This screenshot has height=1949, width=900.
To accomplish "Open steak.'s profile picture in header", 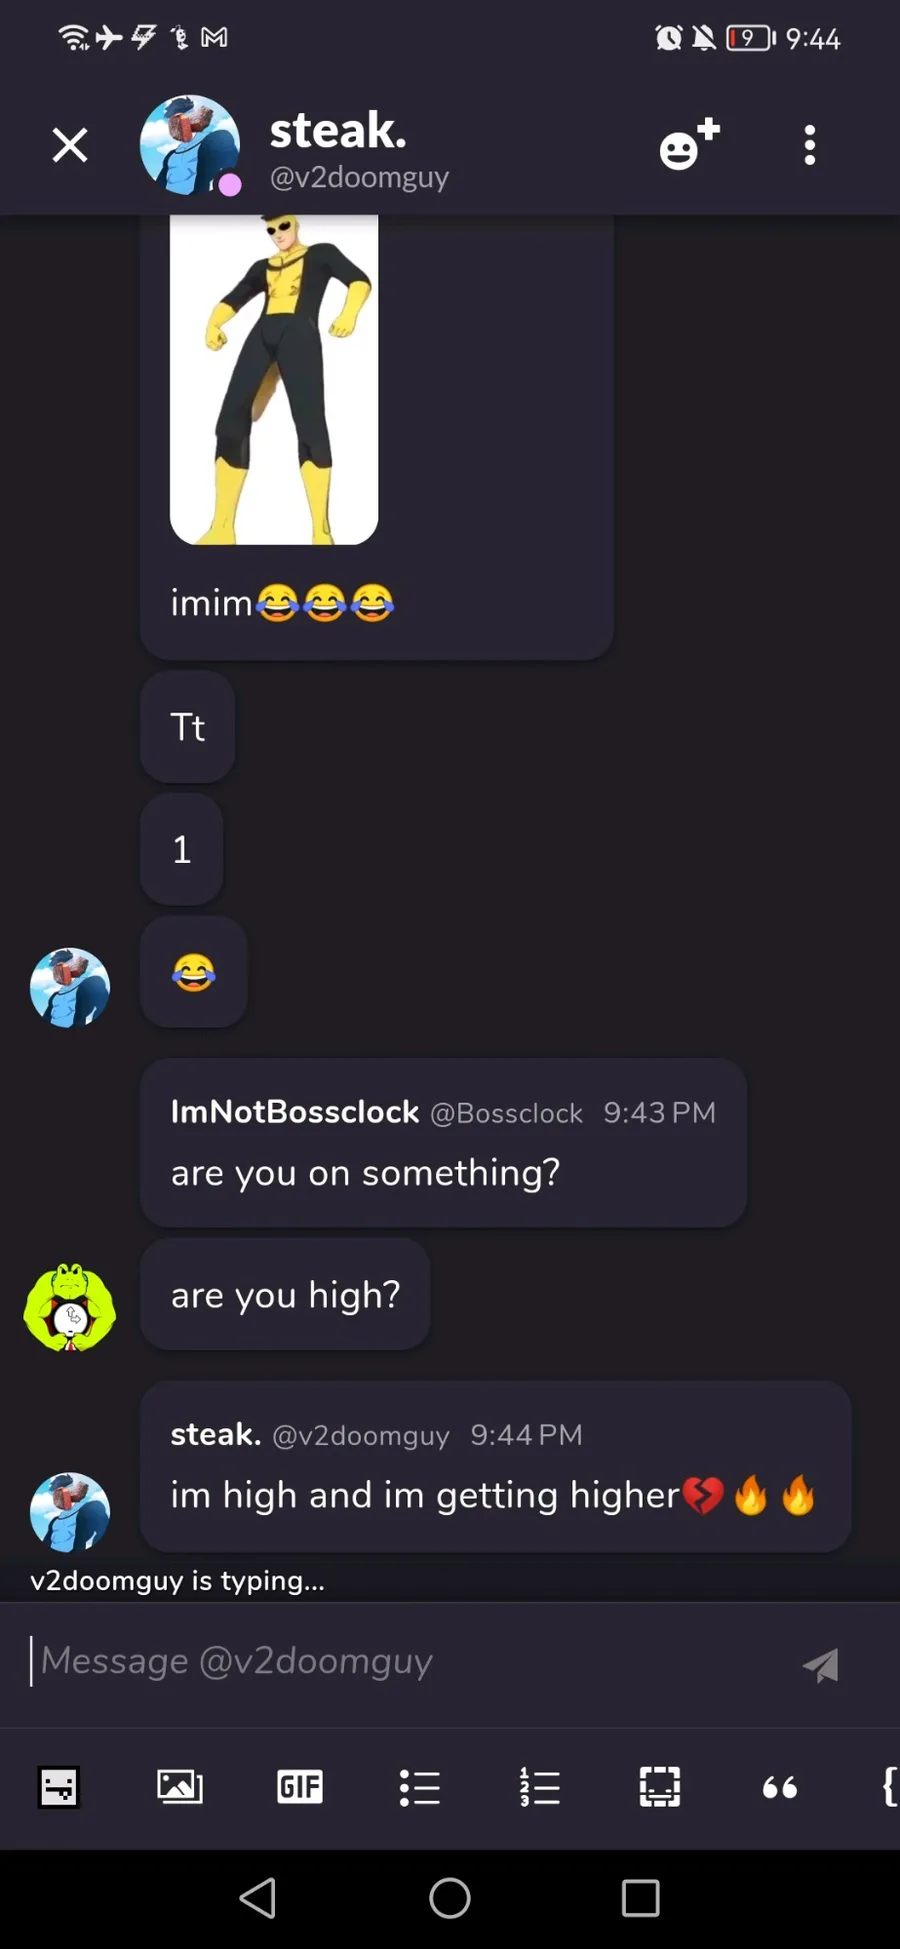I will [190, 145].
